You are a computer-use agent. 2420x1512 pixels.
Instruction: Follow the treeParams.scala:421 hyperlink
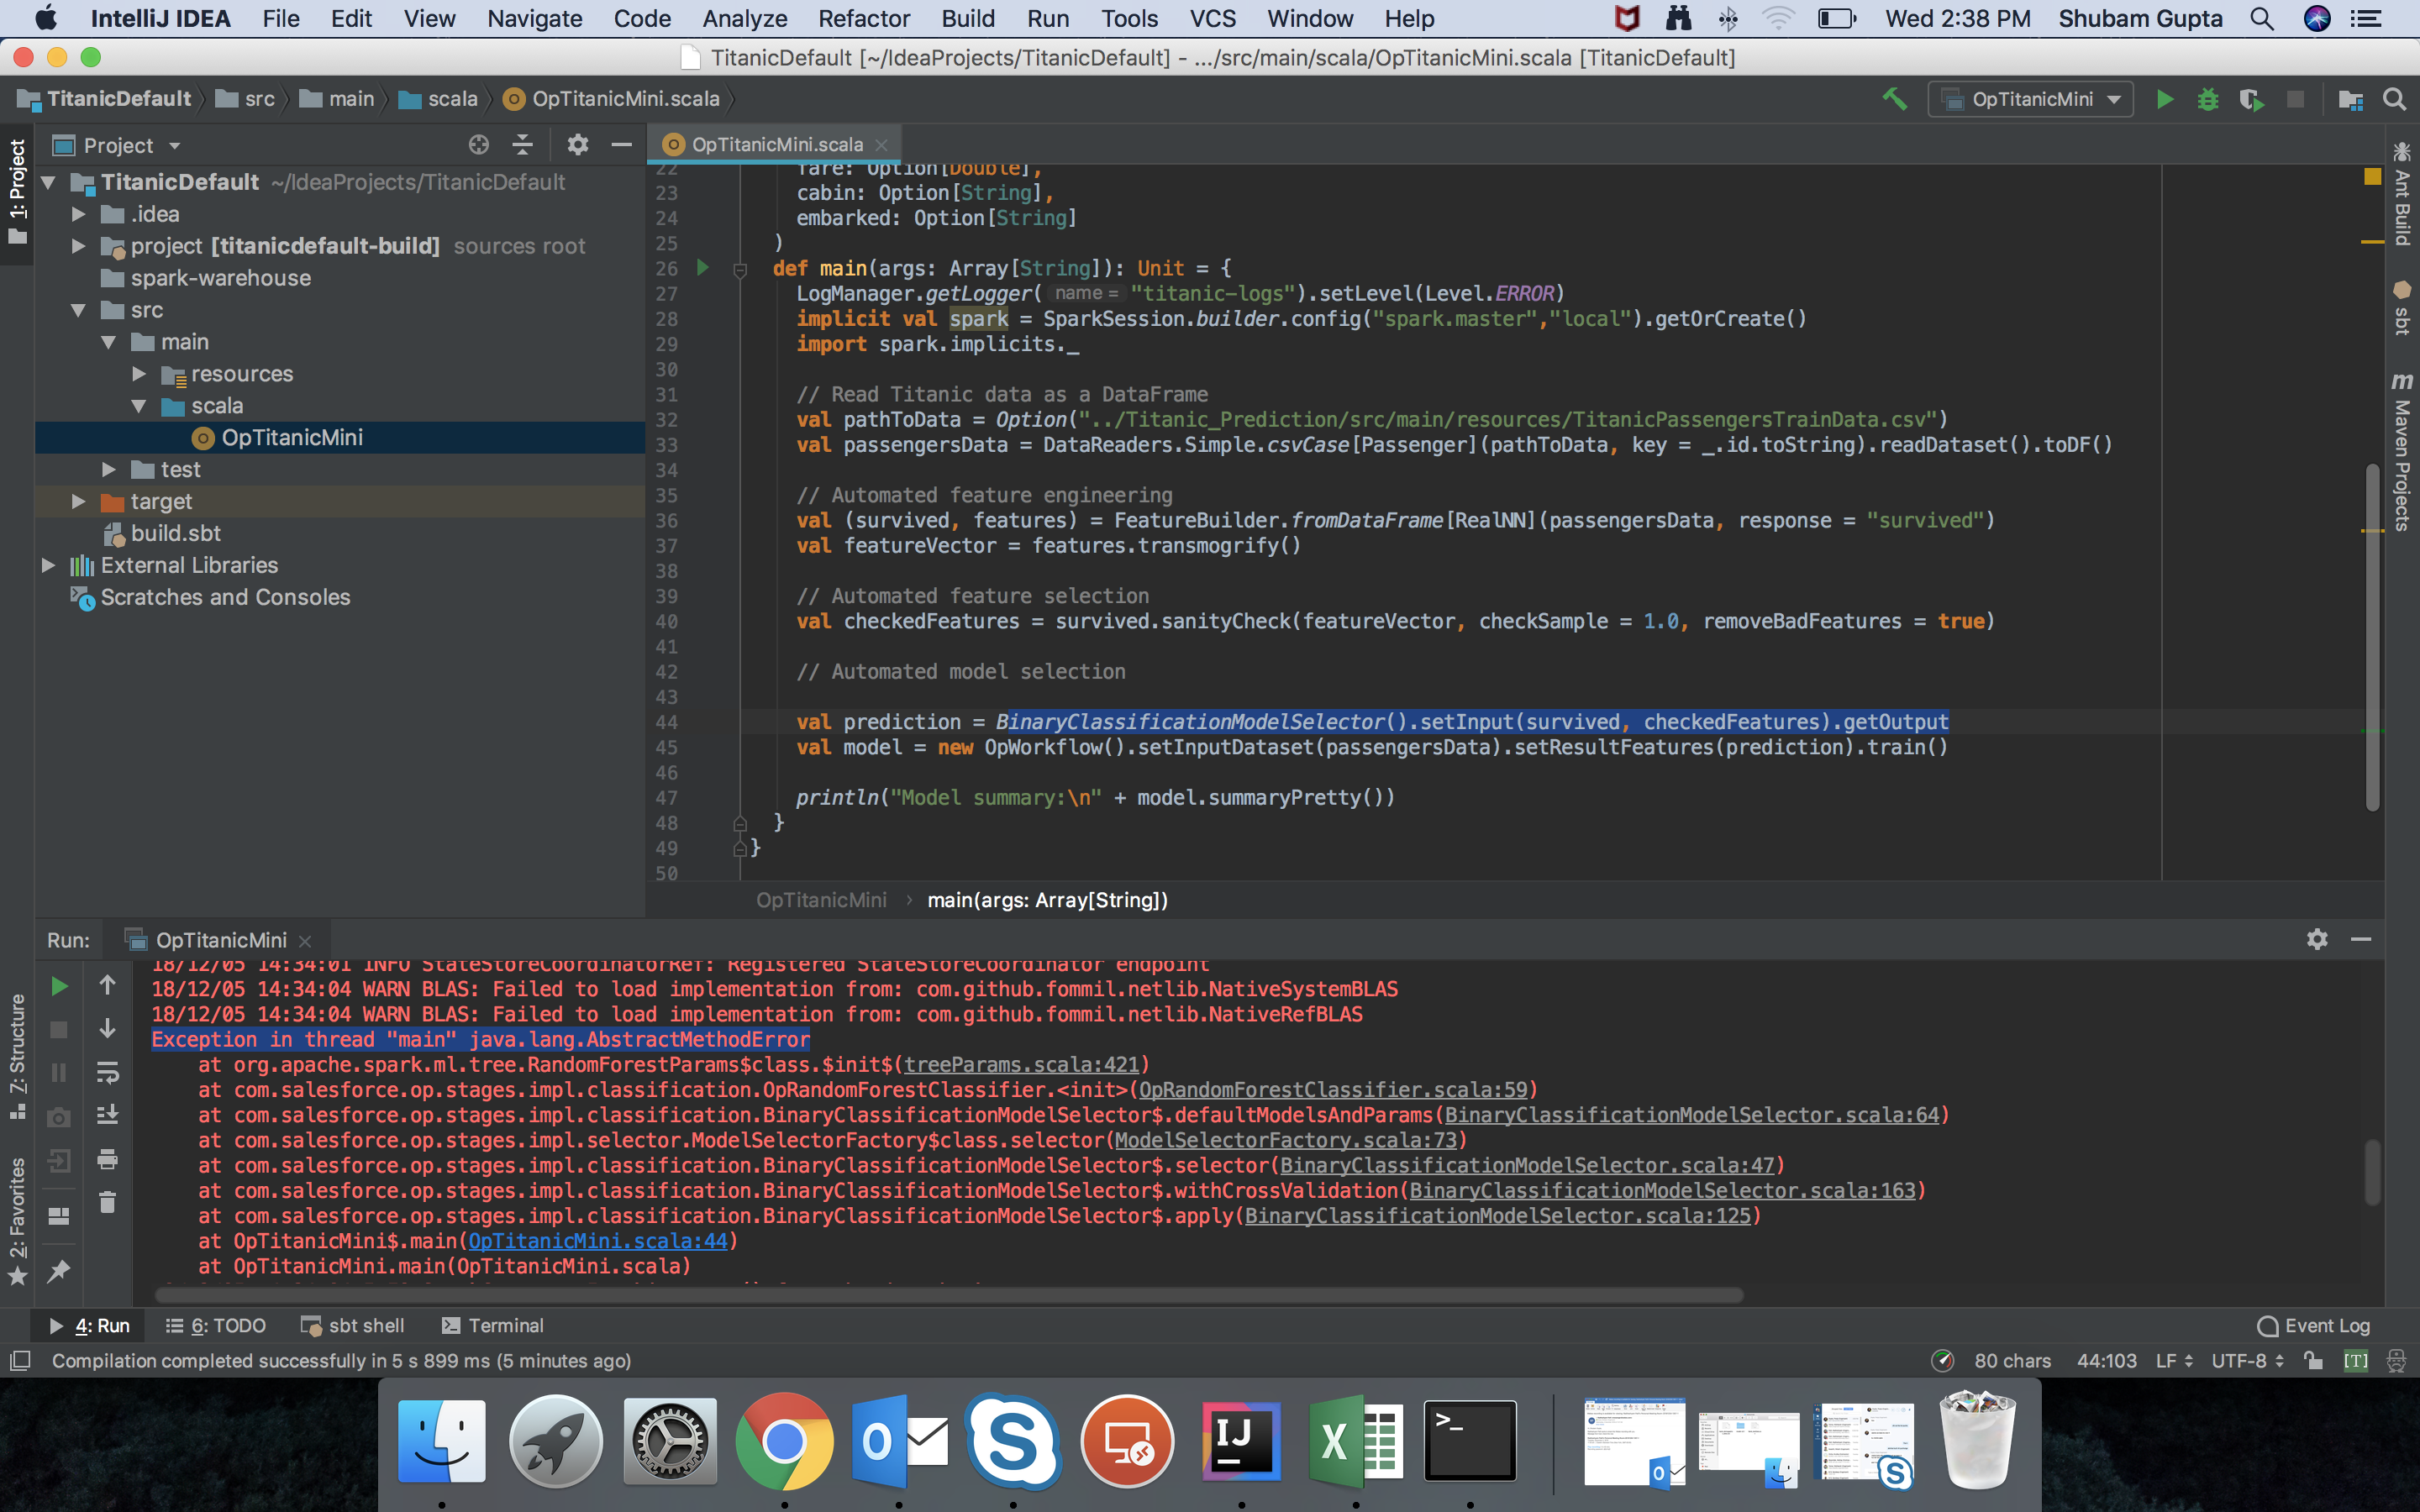[x=1020, y=1065]
